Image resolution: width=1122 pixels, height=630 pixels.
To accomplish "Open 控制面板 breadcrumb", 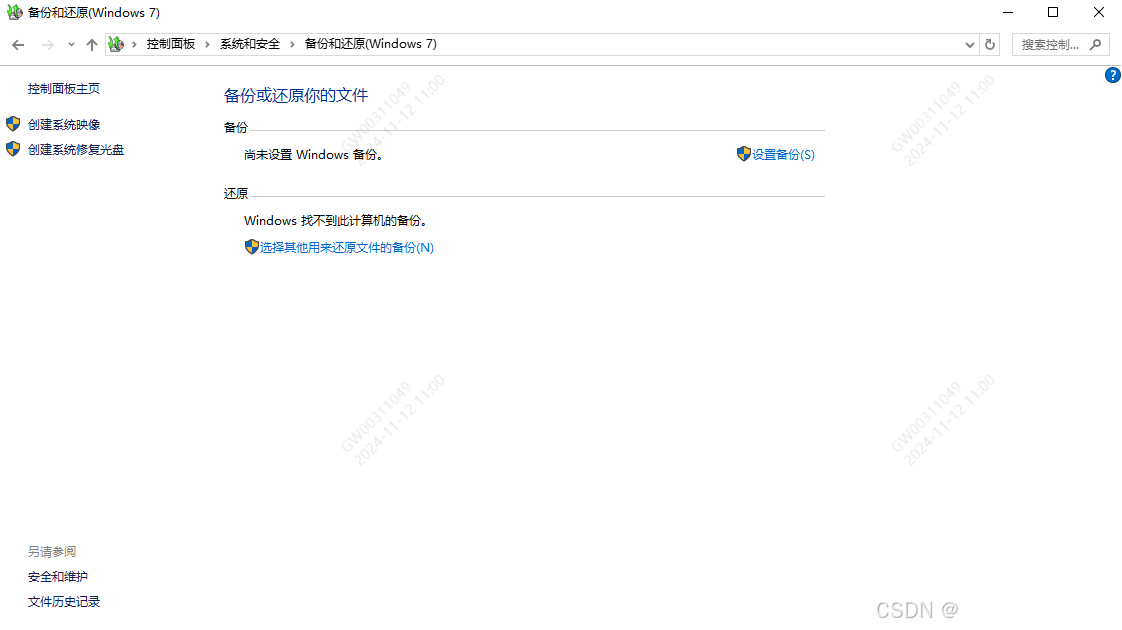I will [170, 44].
